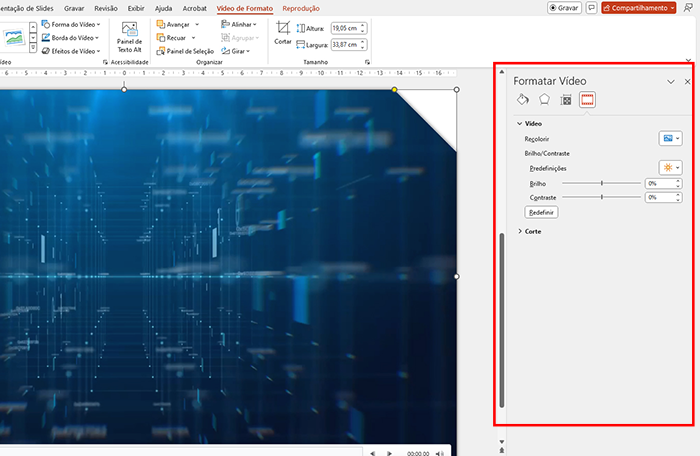Click the Redefinir button

(x=543, y=213)
